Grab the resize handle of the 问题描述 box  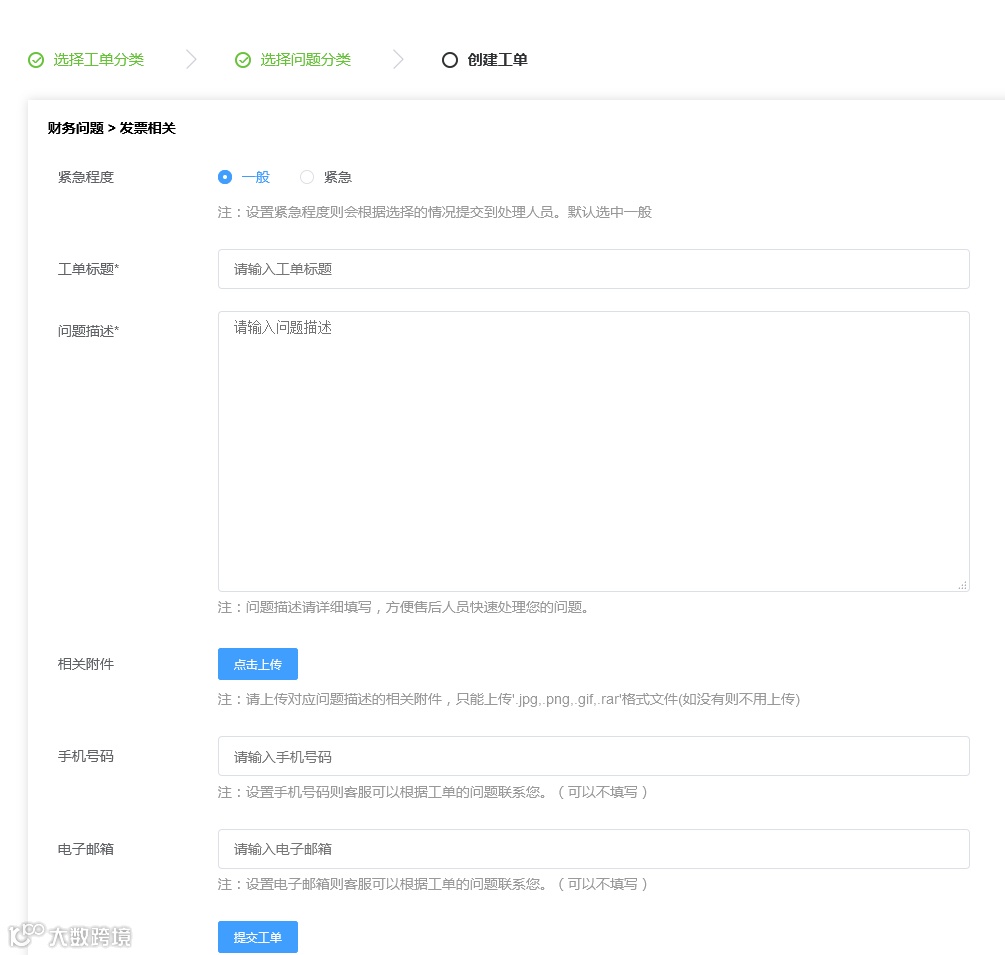963,585
